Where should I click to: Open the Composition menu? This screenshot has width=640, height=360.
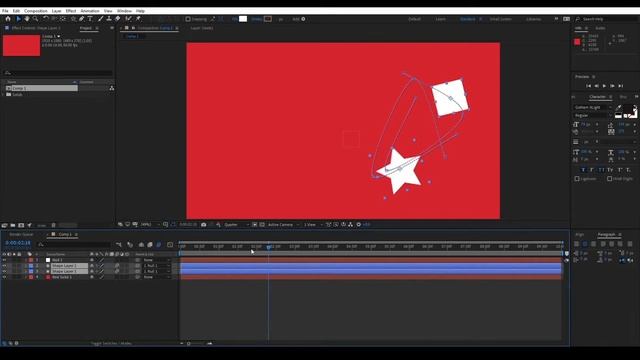36,11
